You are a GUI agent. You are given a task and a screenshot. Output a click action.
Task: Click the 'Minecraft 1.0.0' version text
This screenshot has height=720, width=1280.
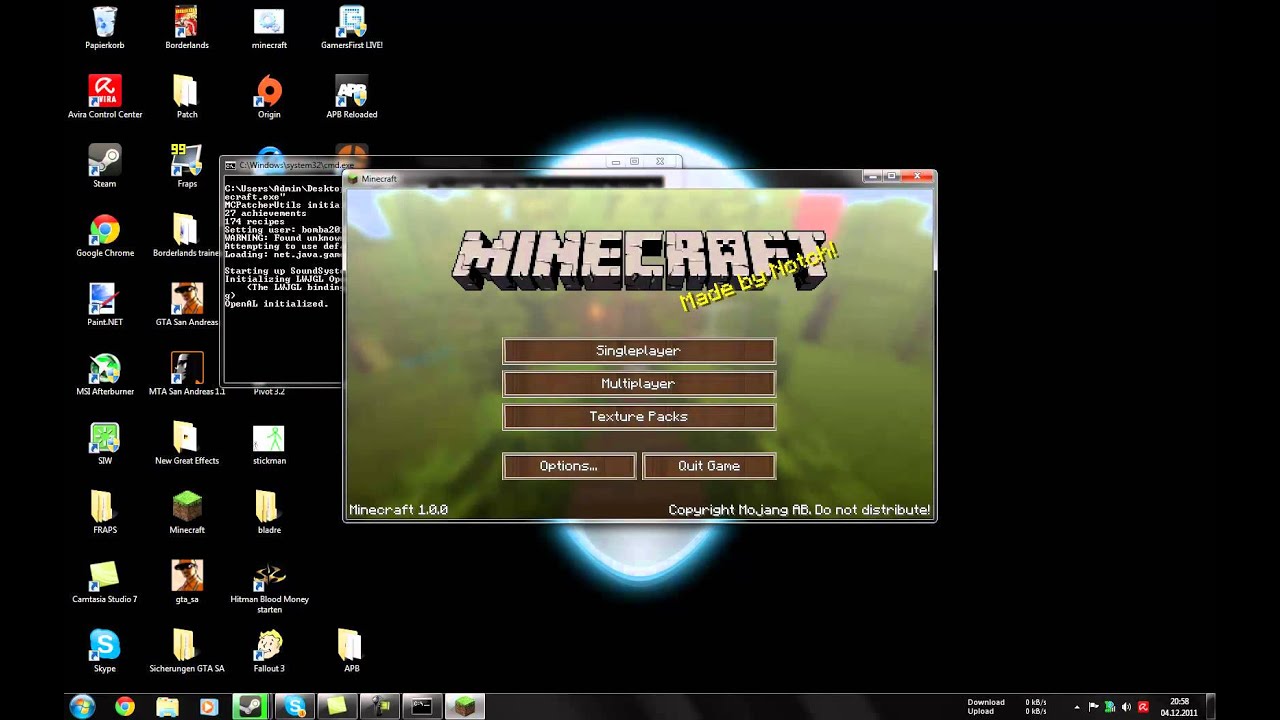398,510
